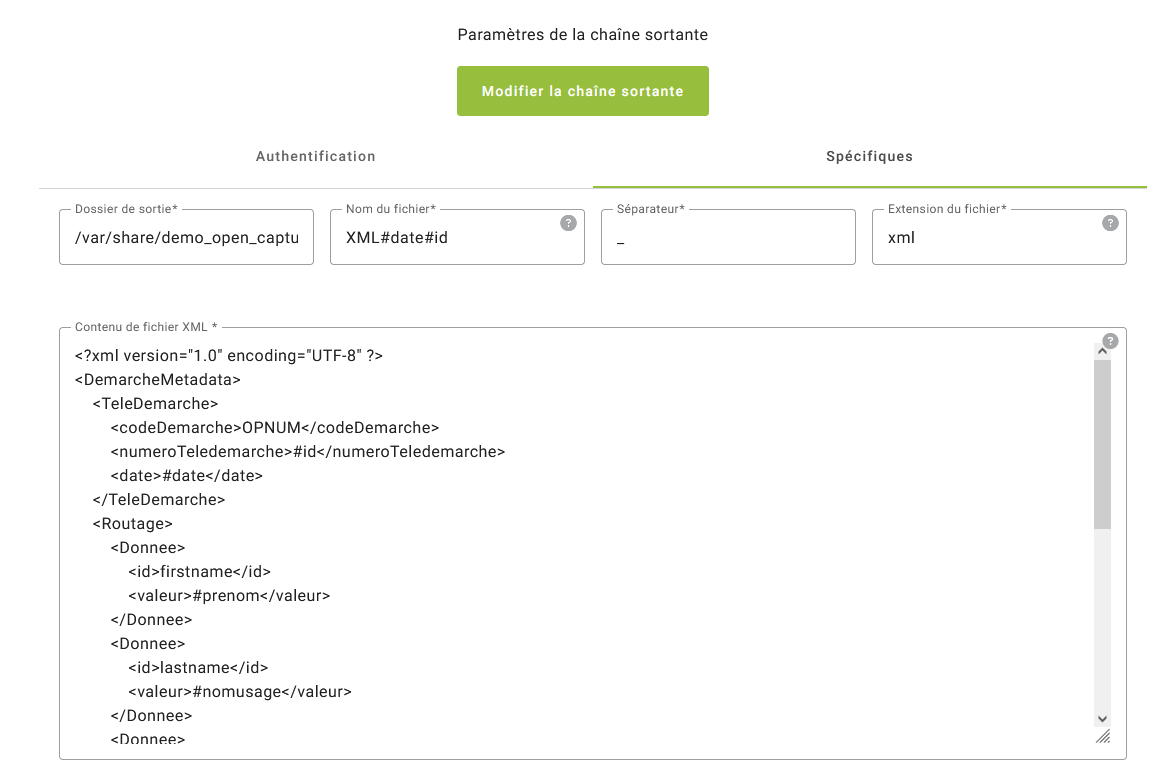Switch to the Authentification tab
The height and width of the screenshot is (781, 1161).
pyautogui.click(x=316, y=157)
